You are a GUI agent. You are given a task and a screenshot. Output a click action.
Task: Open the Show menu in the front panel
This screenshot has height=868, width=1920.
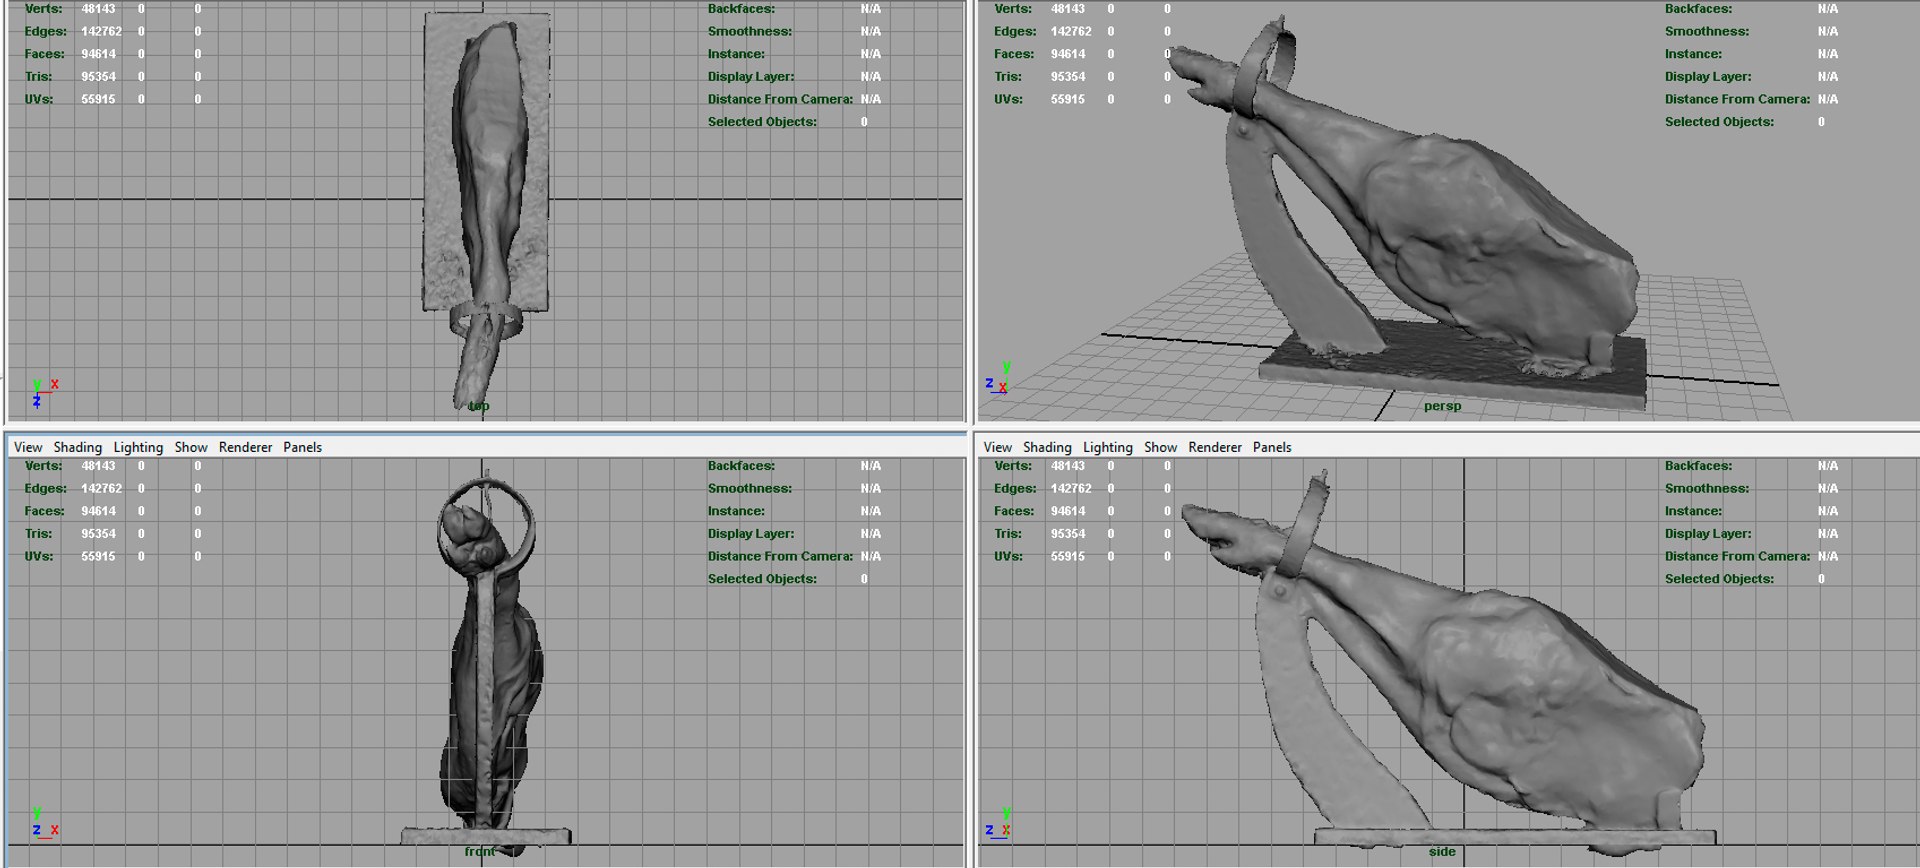pyautogui.click(x=191, y=447)
